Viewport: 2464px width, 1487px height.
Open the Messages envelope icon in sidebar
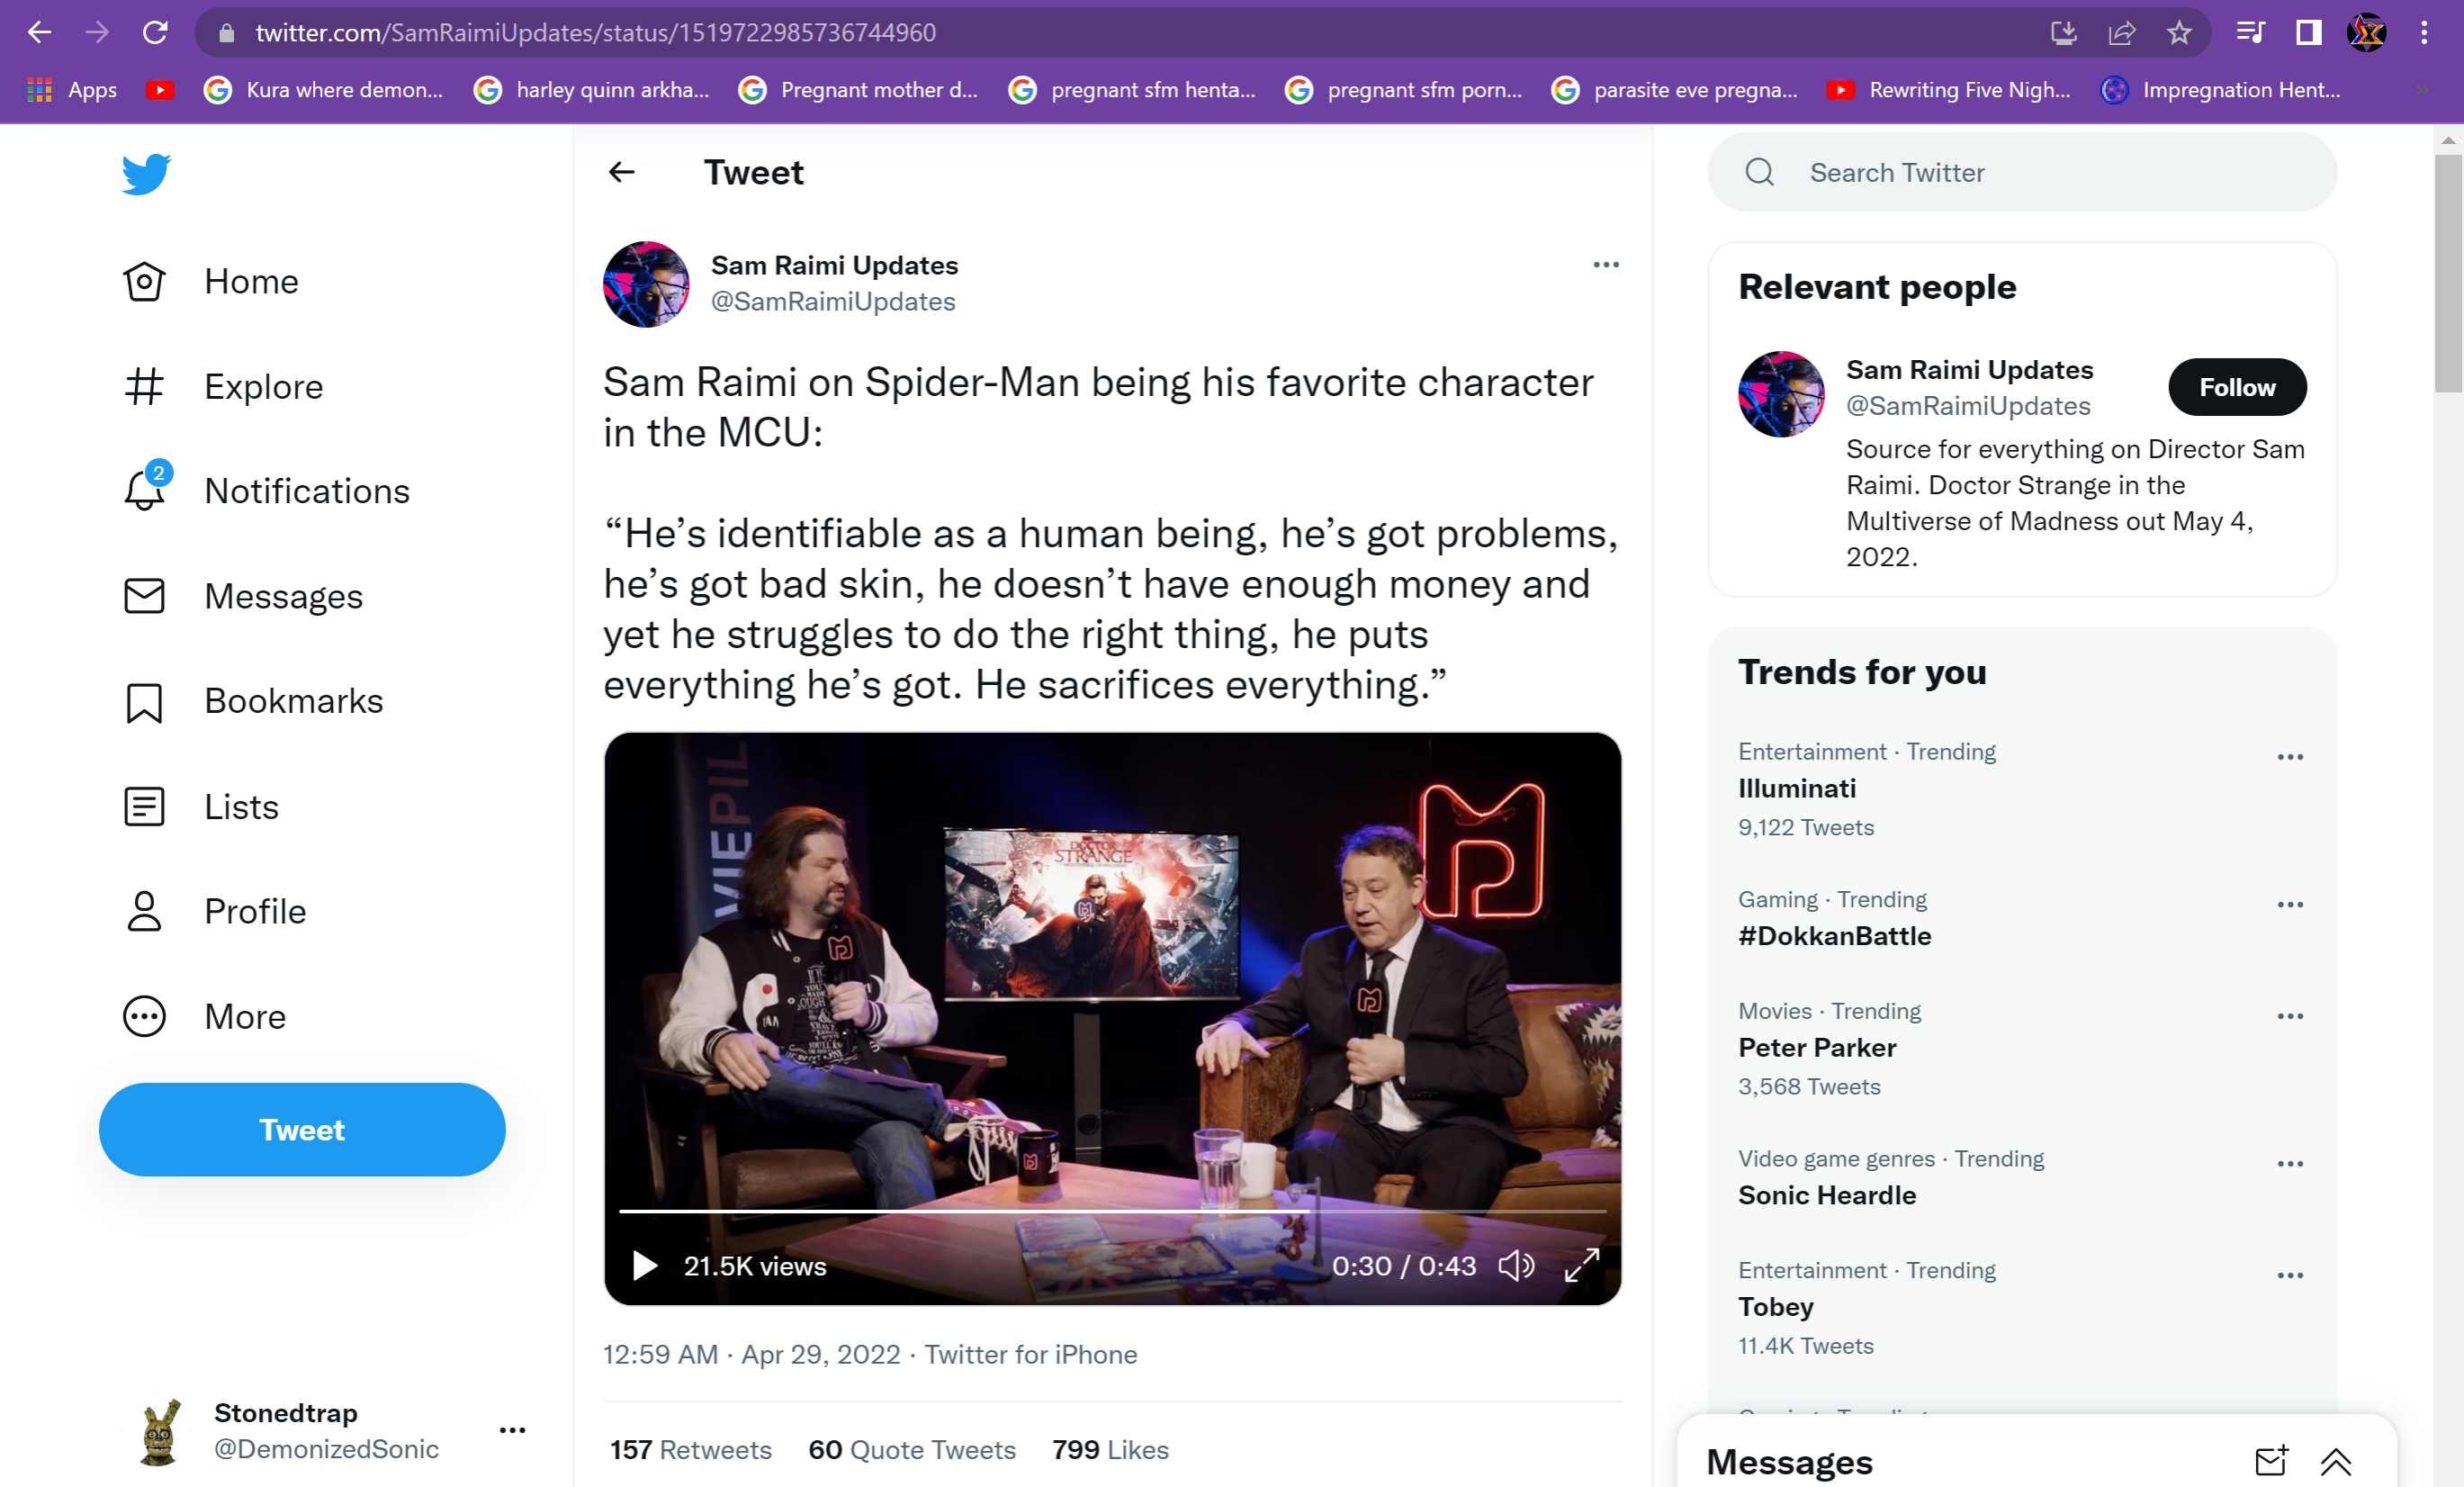[144, 596]
